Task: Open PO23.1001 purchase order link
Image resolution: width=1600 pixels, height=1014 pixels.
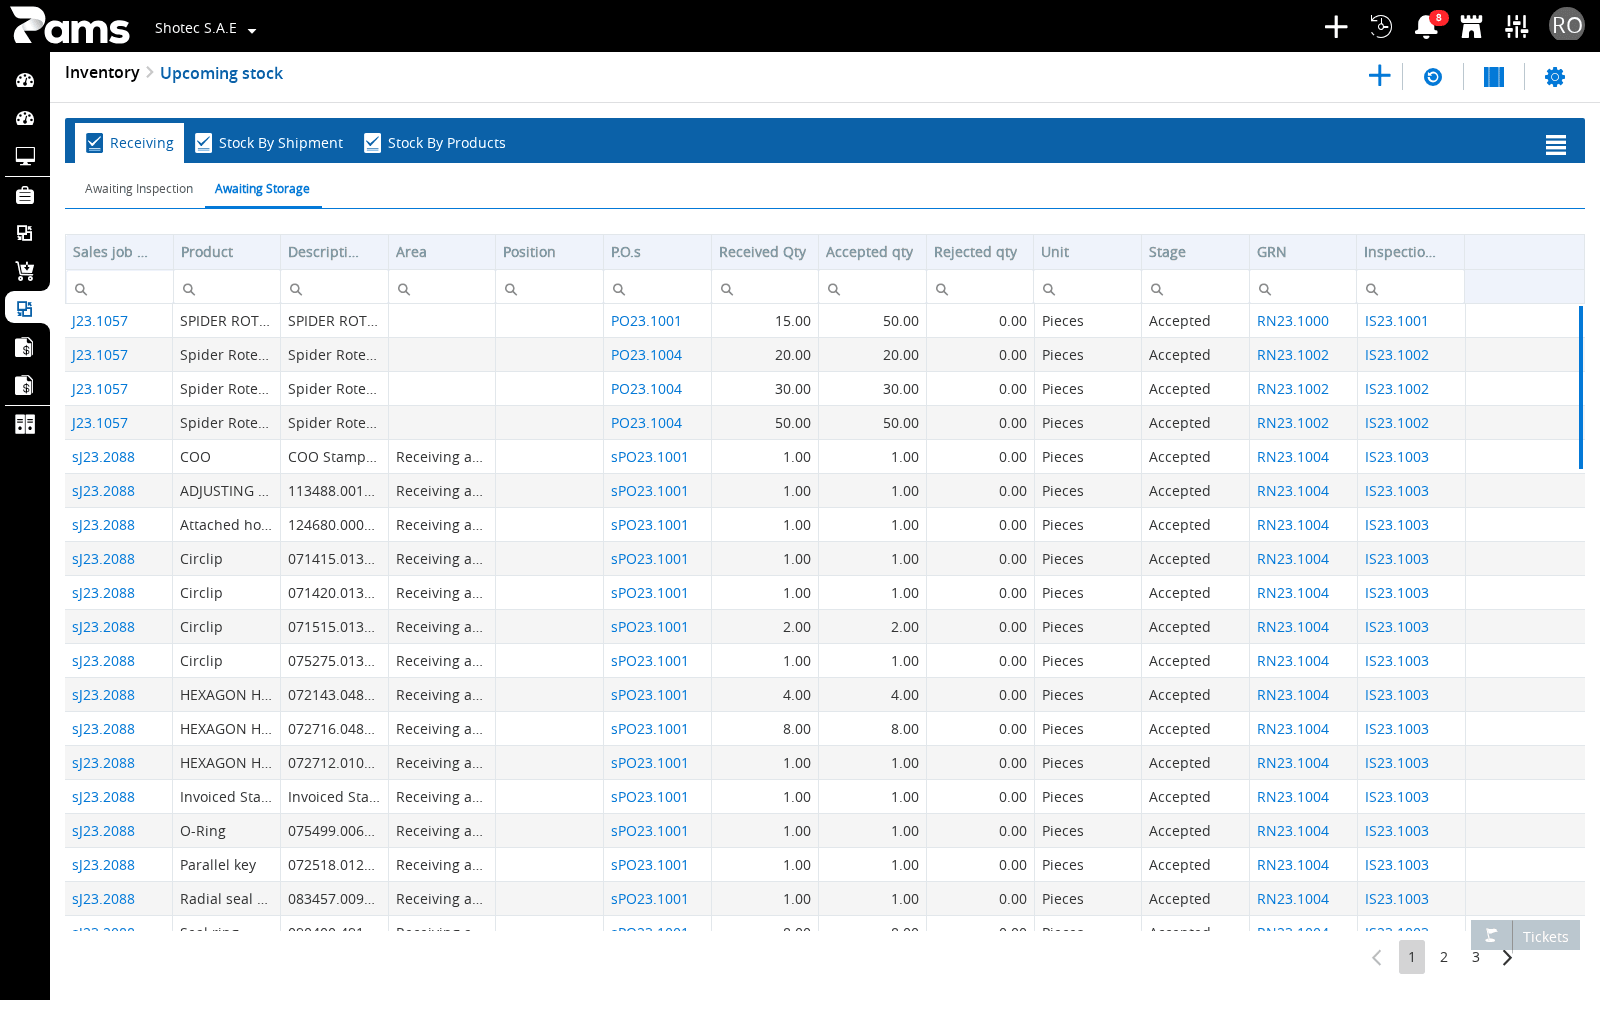Action: point(646,321)
